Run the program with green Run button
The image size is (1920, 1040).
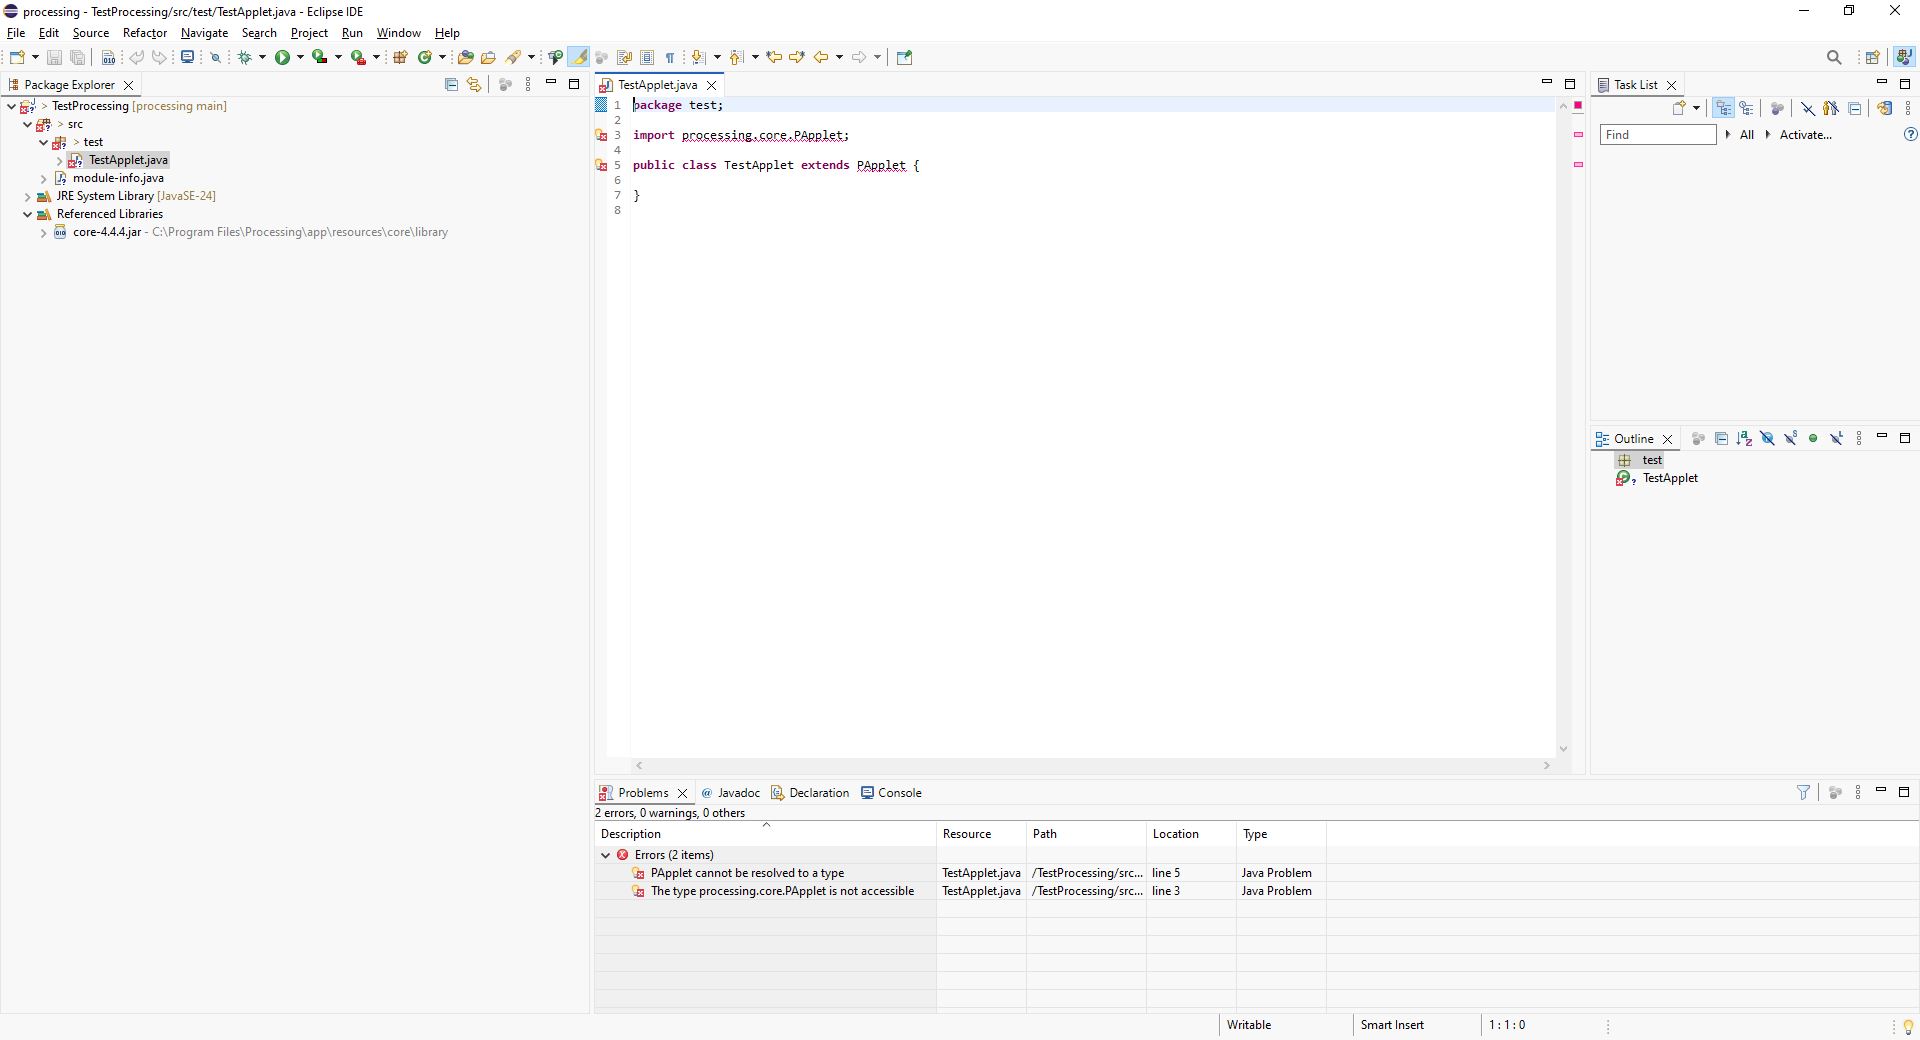click(x=283, y=57)
